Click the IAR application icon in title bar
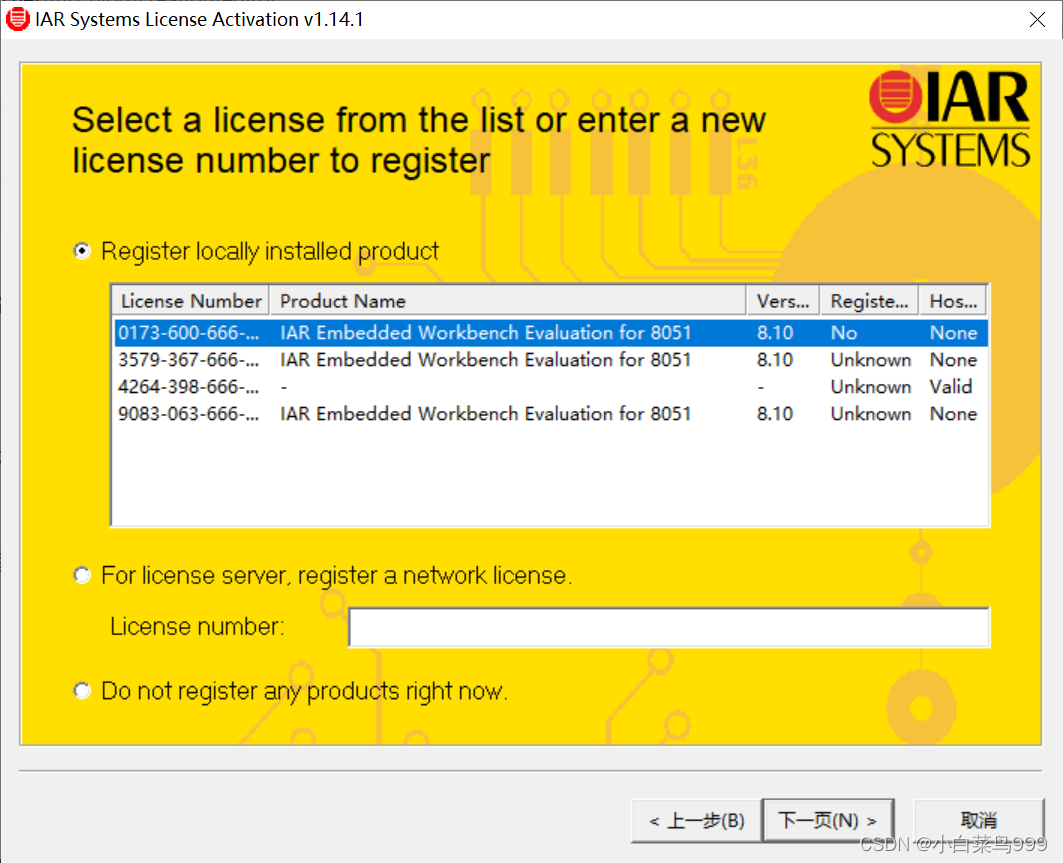The width and height of the screenshot is (1063, 863). 18,19
